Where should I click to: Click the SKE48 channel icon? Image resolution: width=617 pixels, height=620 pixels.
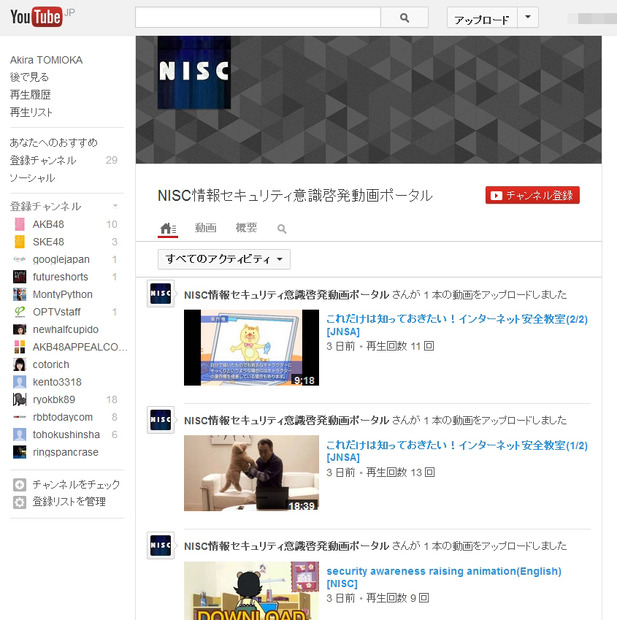point(19,242)
